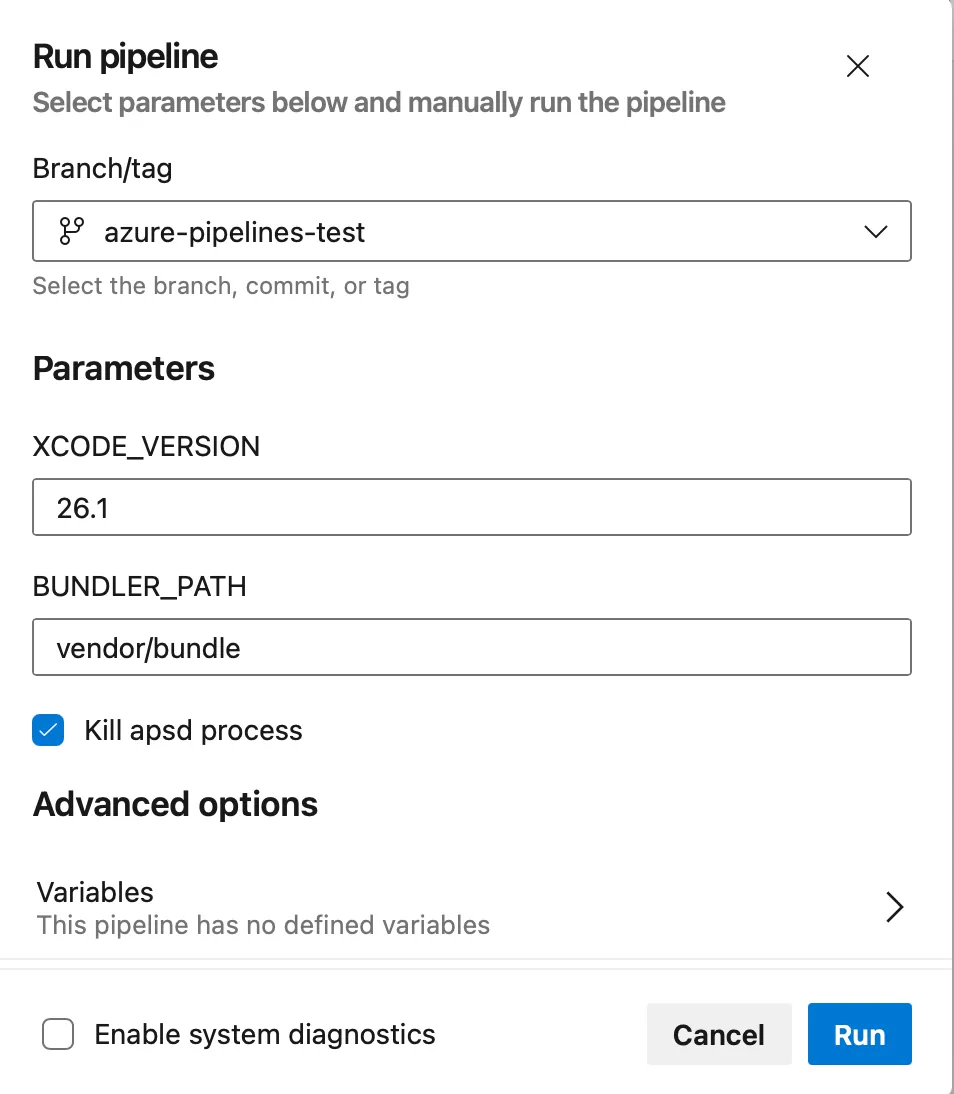Click the dropdown arrow icon on Branch/tag field
This screenshot has width=954, height=1094.
(875, 231)
